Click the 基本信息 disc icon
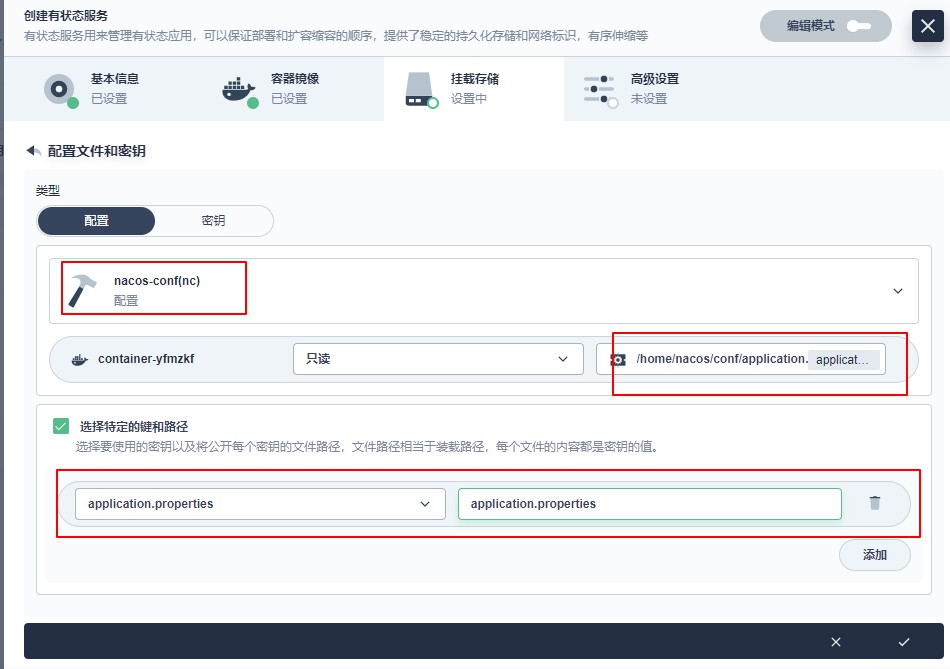Screen dimensions: 950x669 pyautogui.click(x=59, y=90)
